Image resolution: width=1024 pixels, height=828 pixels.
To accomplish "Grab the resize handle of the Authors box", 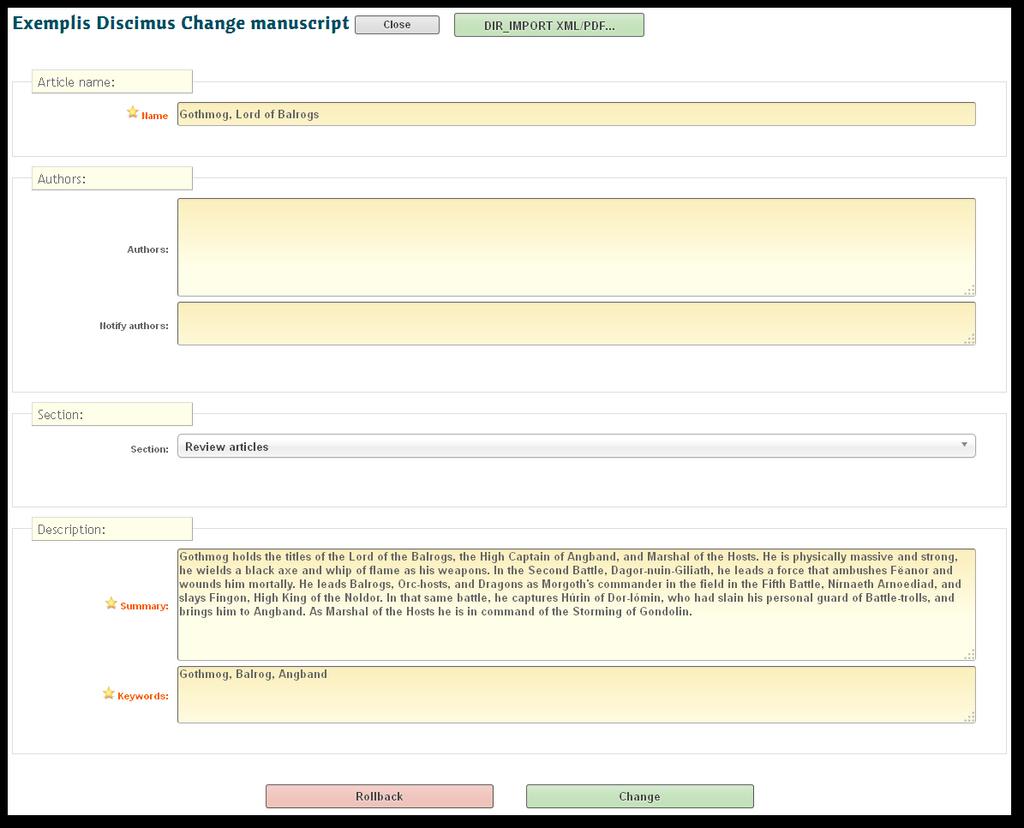I will 970,291.
